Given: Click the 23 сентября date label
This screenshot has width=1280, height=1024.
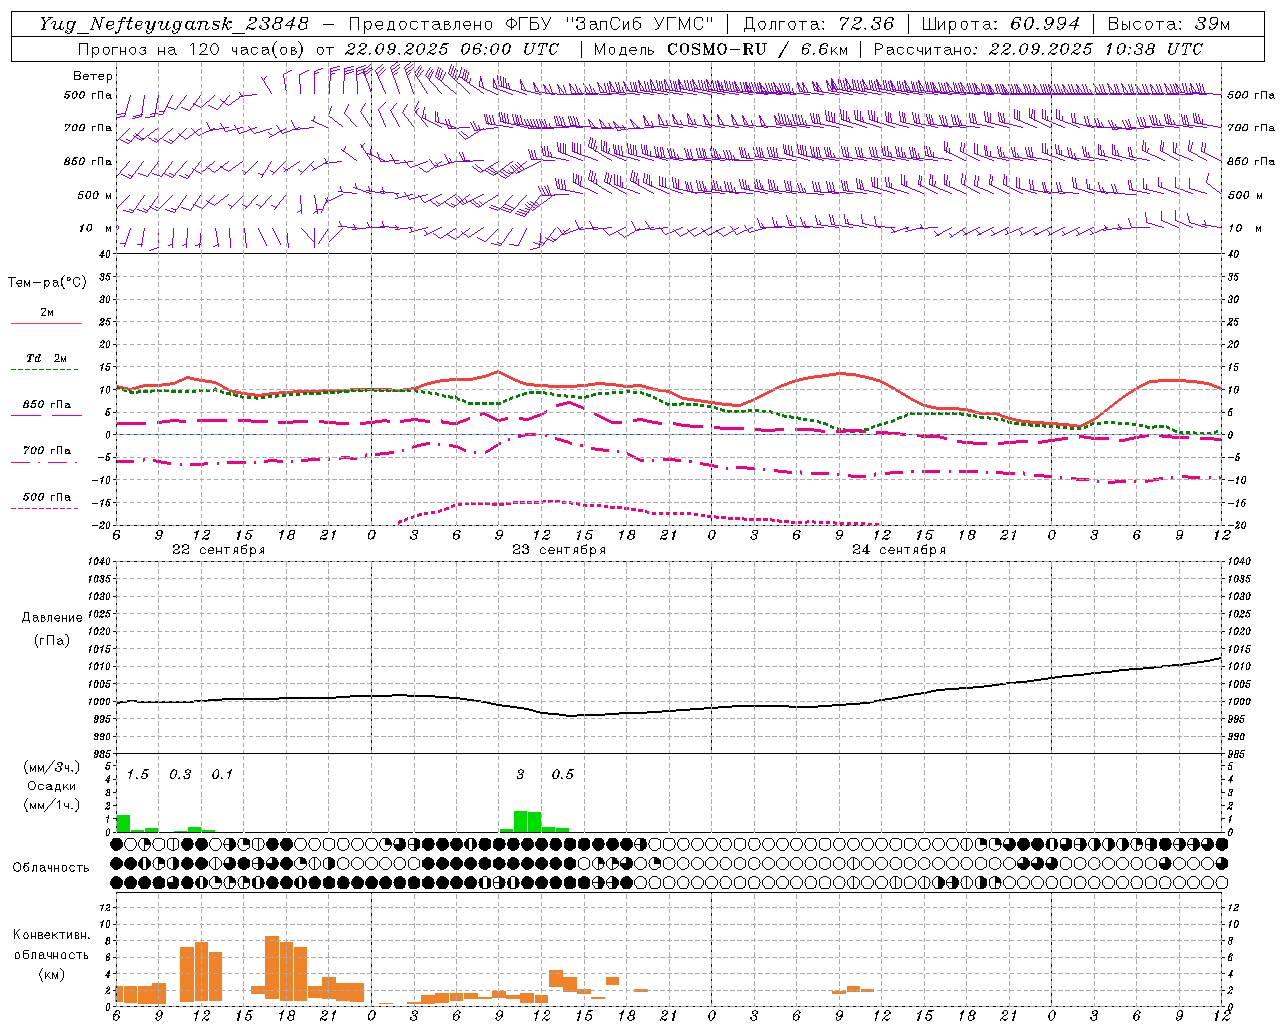Looking at the screenshot, I should click(x=559, y=550).
